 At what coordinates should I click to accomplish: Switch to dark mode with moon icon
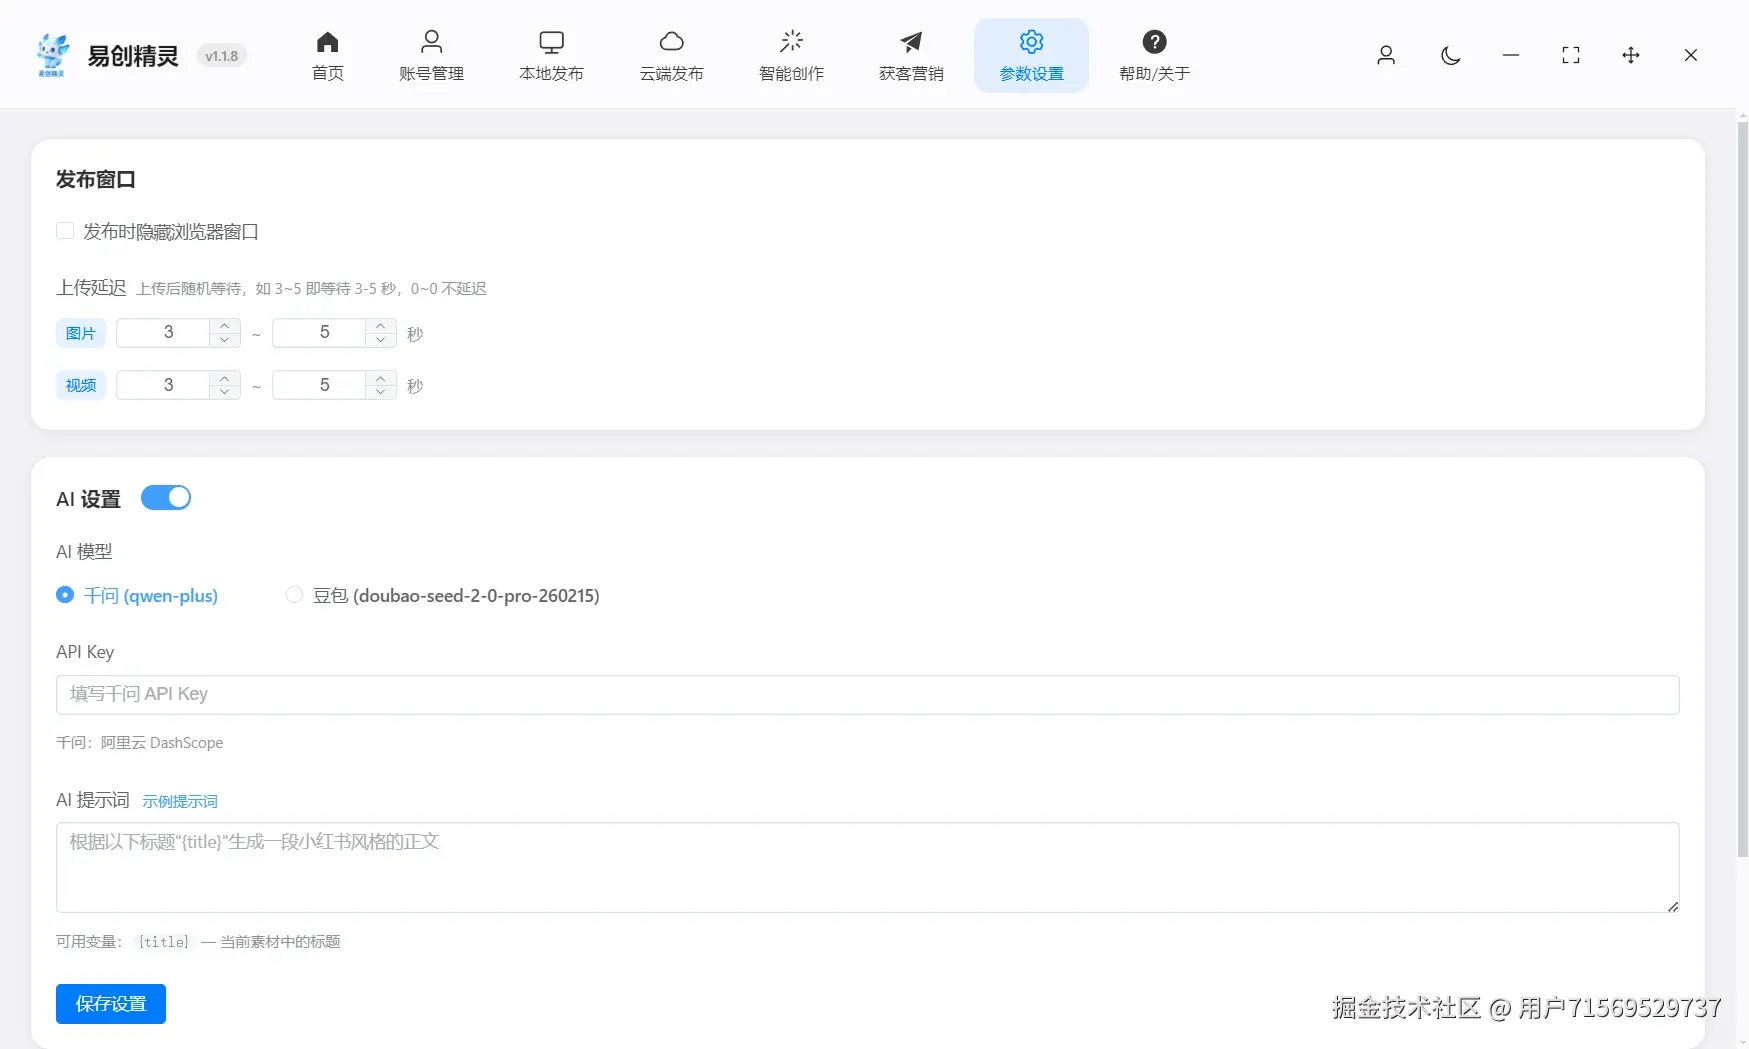(x=1450, y=55)
